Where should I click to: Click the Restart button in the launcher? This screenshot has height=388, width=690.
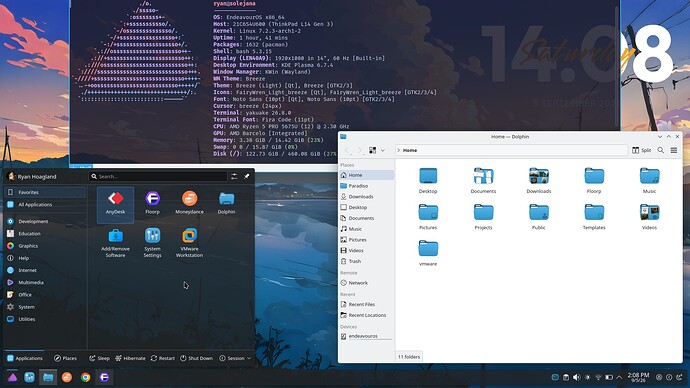coord(162,358)
